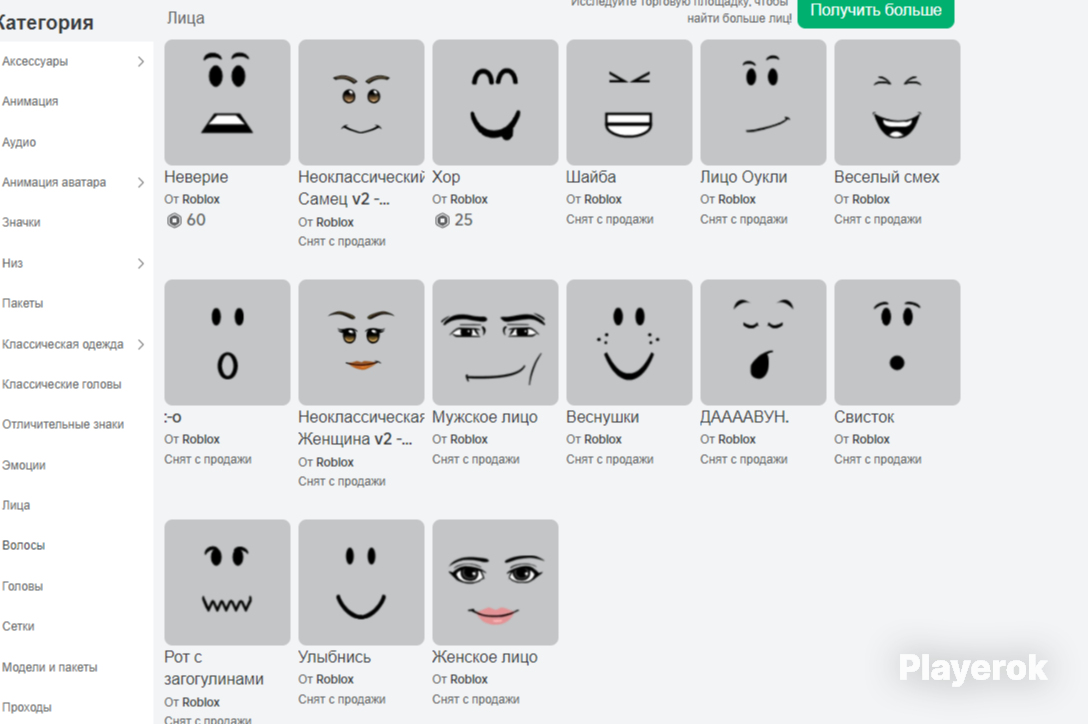This screenshot has width=1088, height=724.
Task: Go to the Головы category
Action: point(22,587)
